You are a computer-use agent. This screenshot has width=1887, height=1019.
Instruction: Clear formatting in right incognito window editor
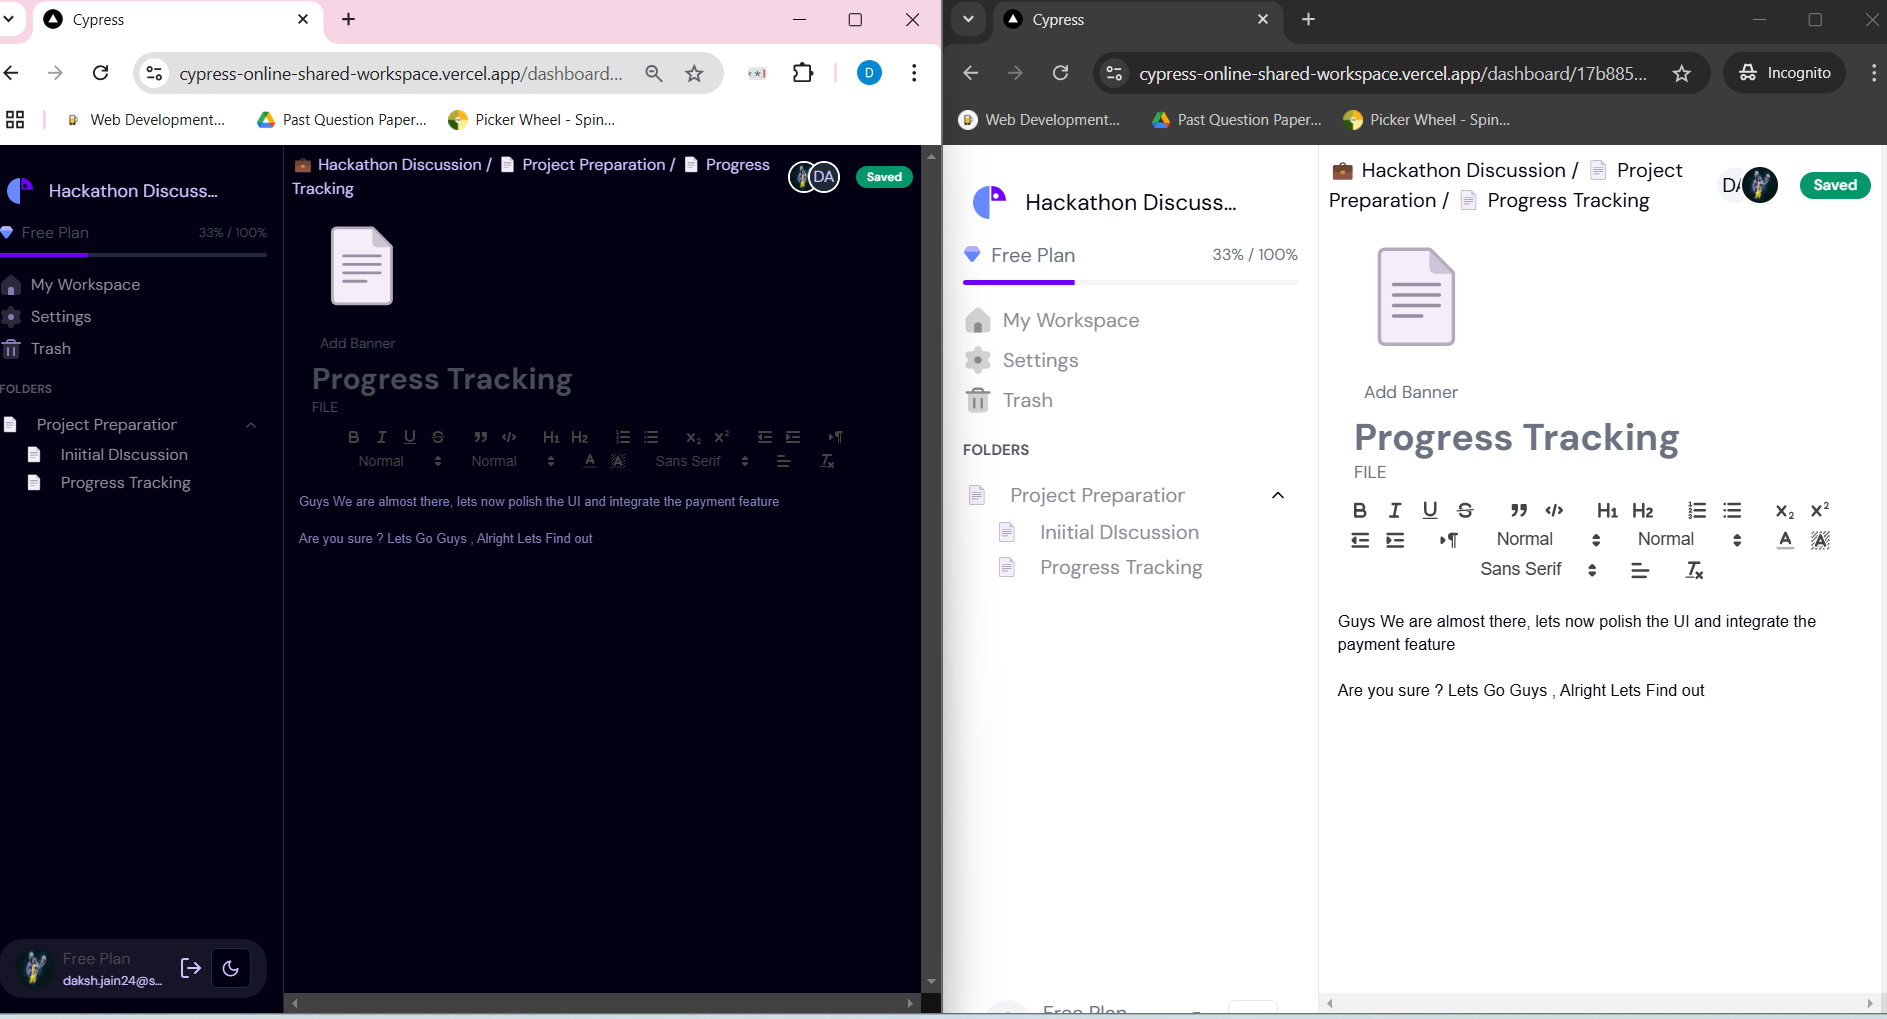[1694, 570]
